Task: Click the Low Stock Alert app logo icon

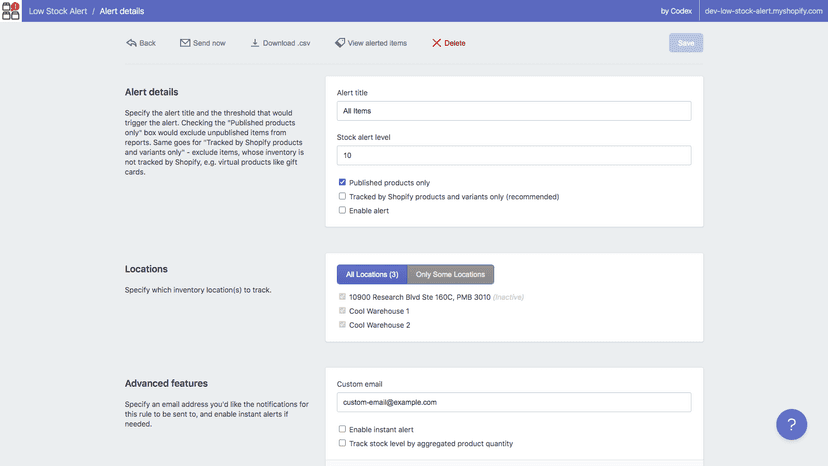Action: (x=11, y=11)
